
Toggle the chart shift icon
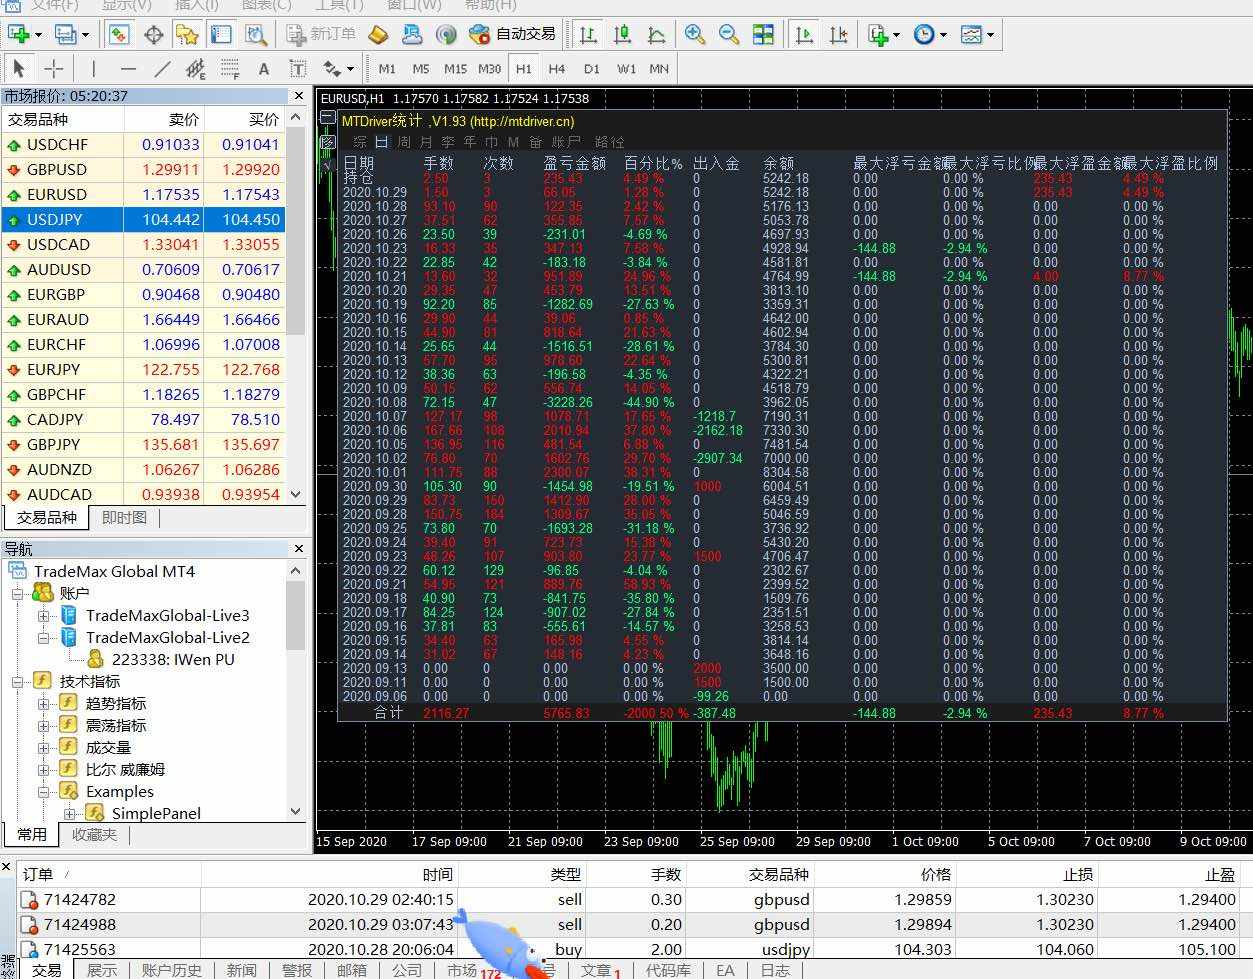(x=838, y=34)
